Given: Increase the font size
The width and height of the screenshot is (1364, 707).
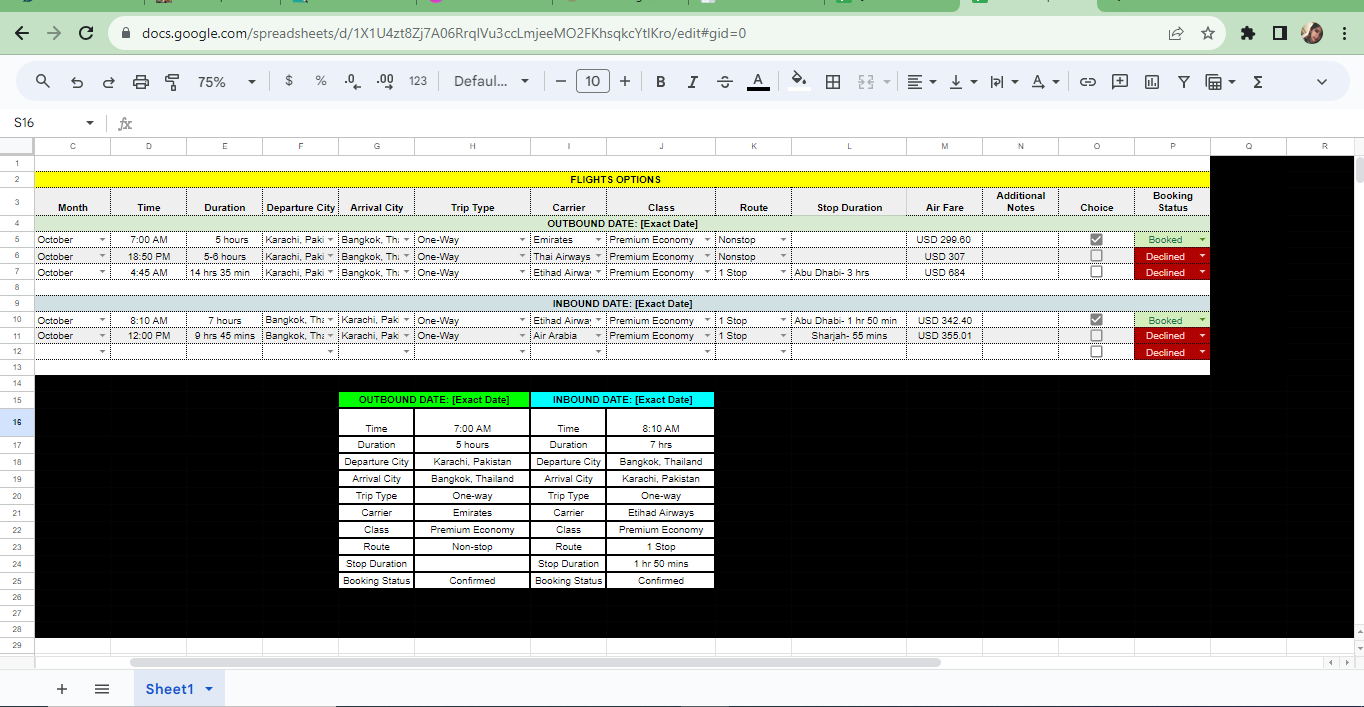Looking at the screenshot, I should (625, 82).
